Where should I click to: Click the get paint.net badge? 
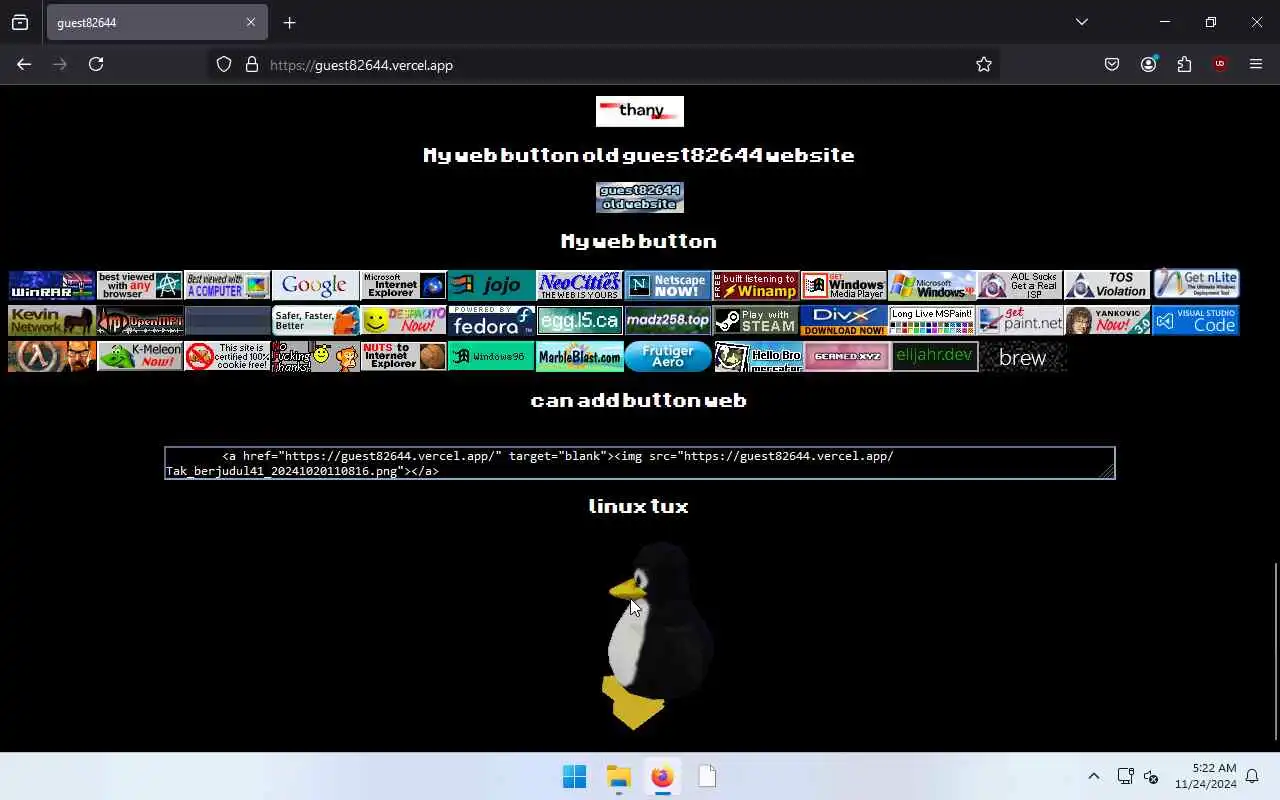click(x=1019, y=321)
